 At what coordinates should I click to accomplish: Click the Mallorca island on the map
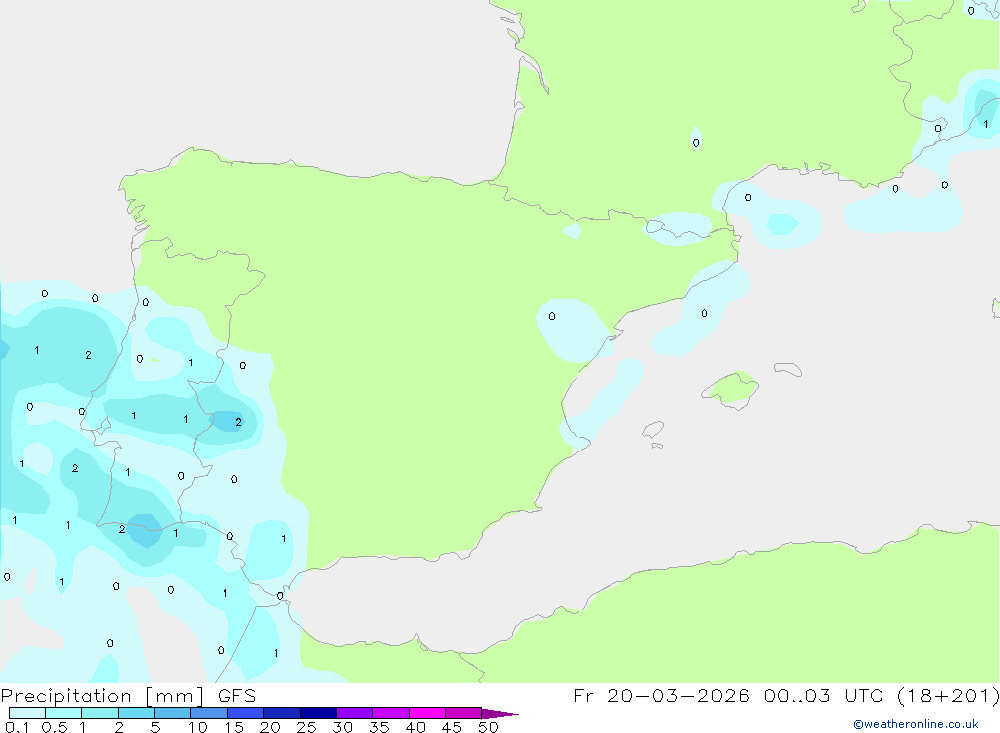point(731,390)
